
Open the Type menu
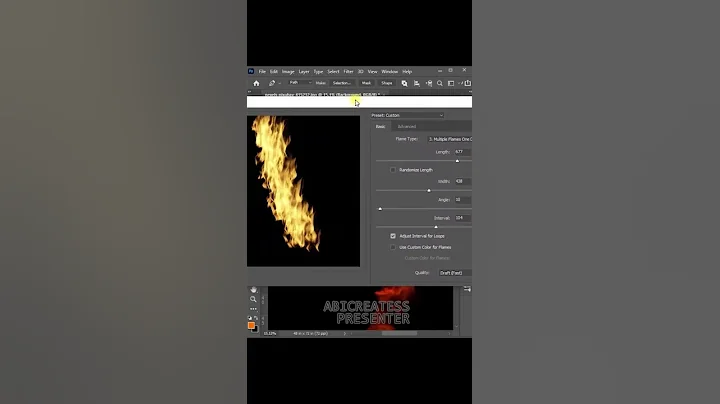tap(318, 72)
